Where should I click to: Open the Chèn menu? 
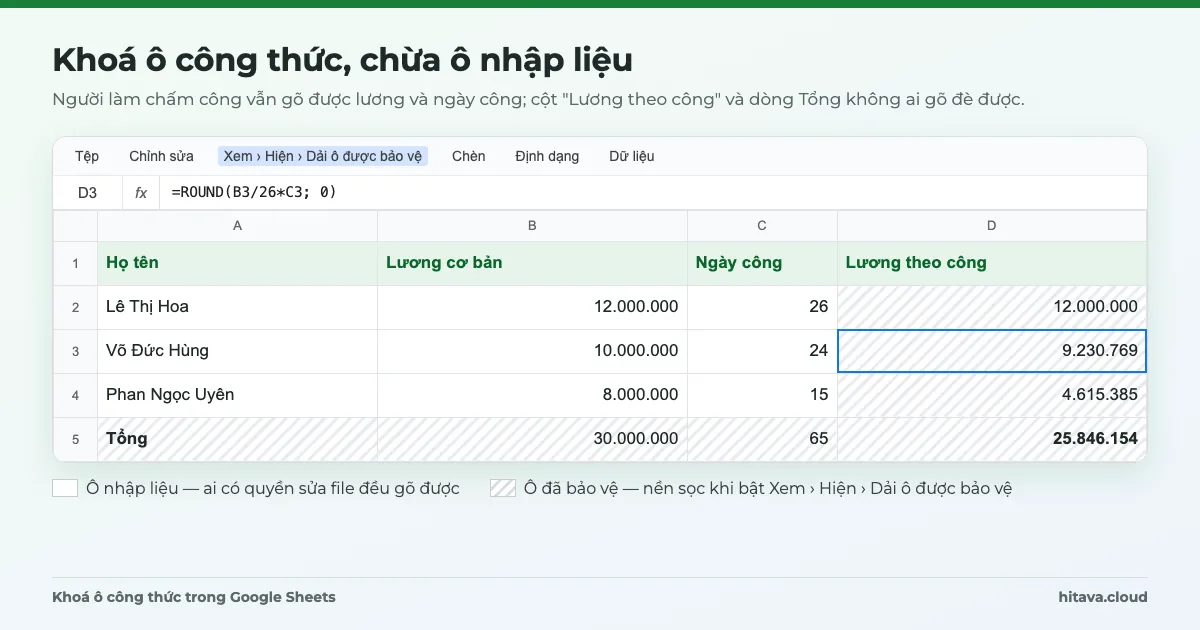(468, 156)
